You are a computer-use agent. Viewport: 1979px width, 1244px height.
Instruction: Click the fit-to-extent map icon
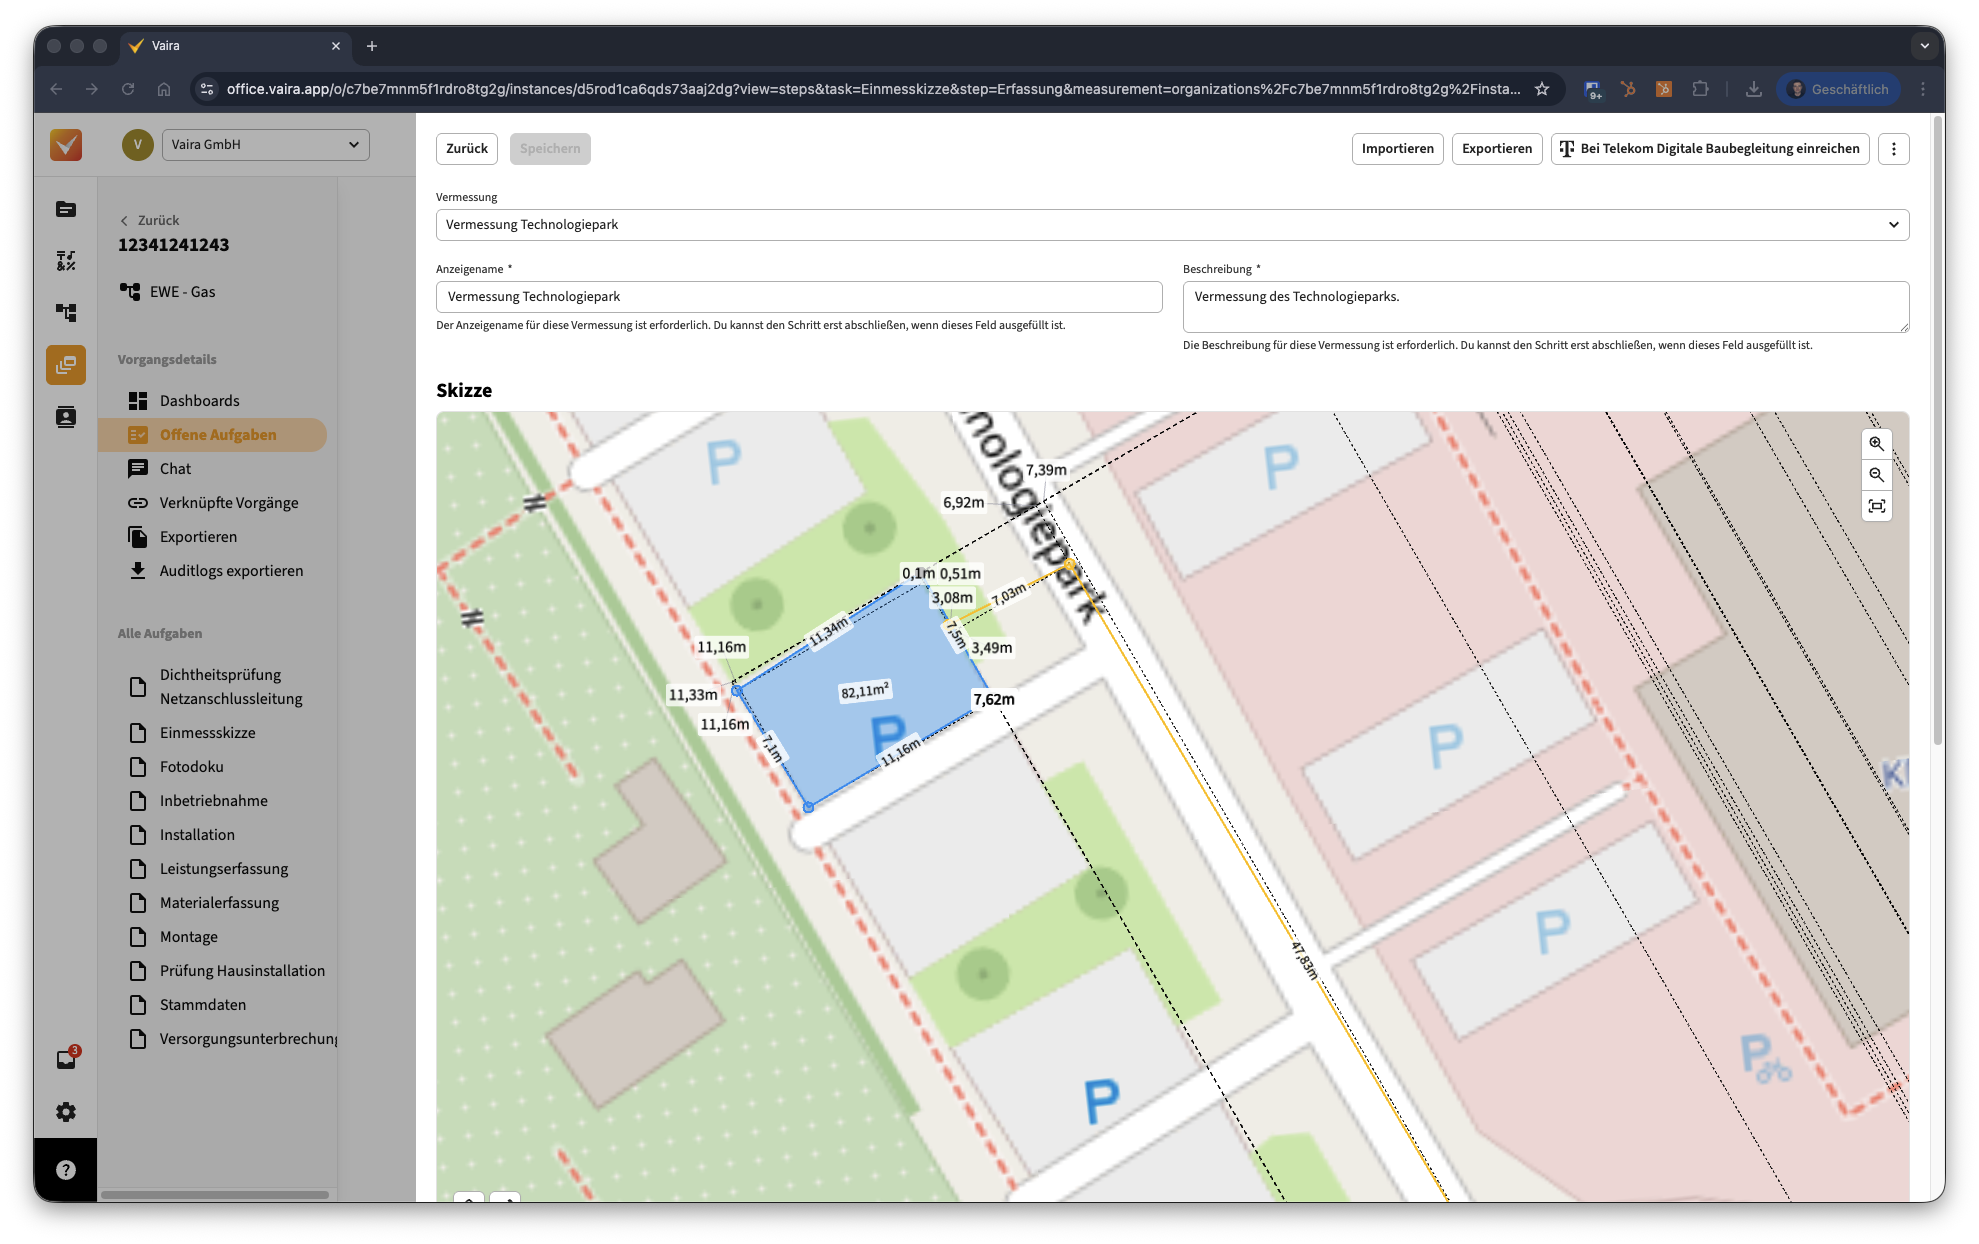pos(1876,506)
